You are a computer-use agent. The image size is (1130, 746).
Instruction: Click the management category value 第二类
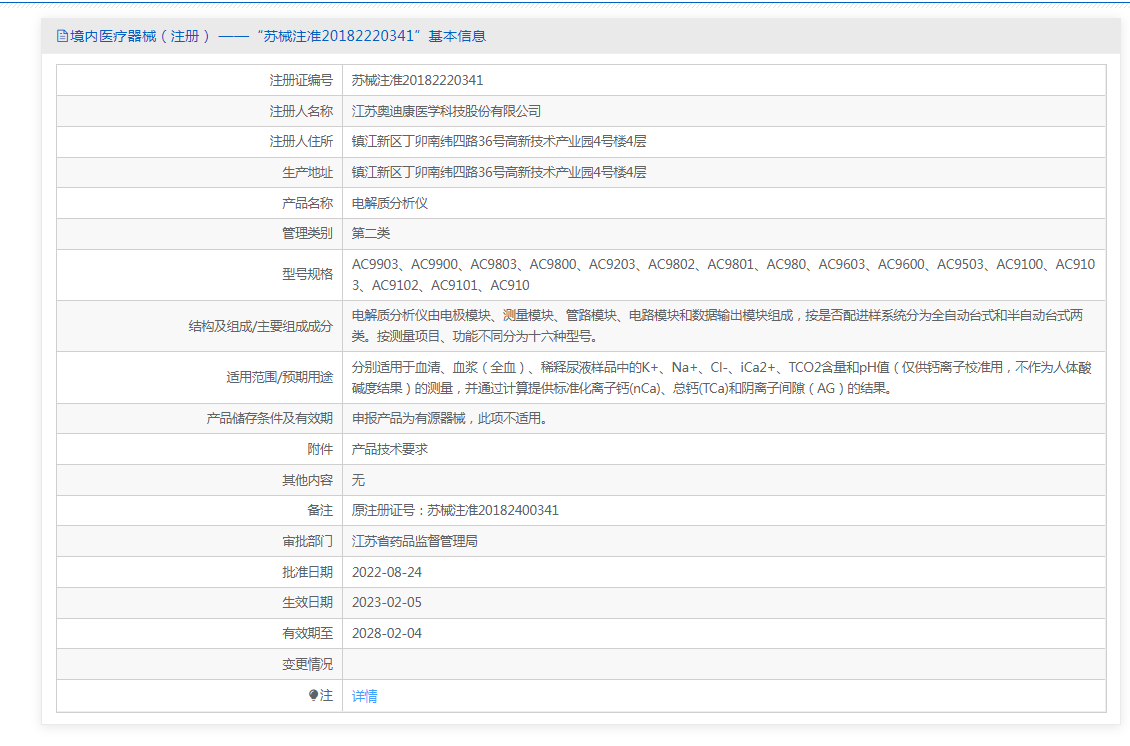(x=371, y=234)
